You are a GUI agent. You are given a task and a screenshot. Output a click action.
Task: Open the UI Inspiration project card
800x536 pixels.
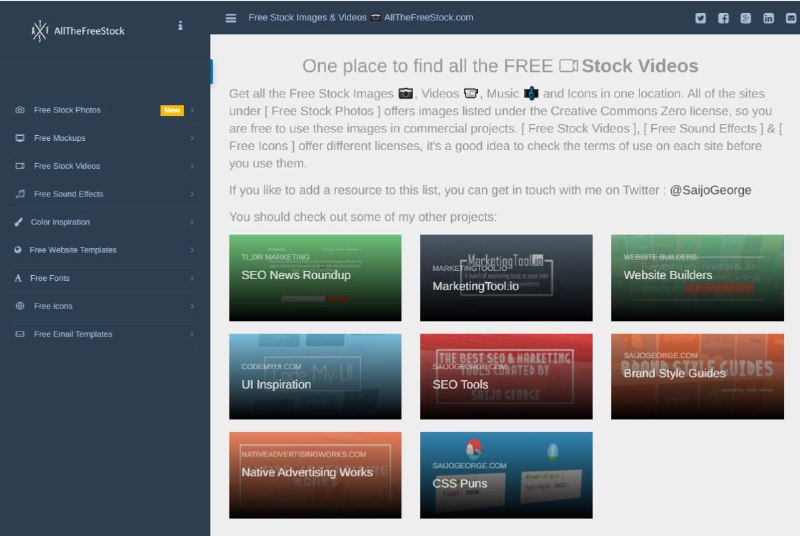click(x=315, y=377)
